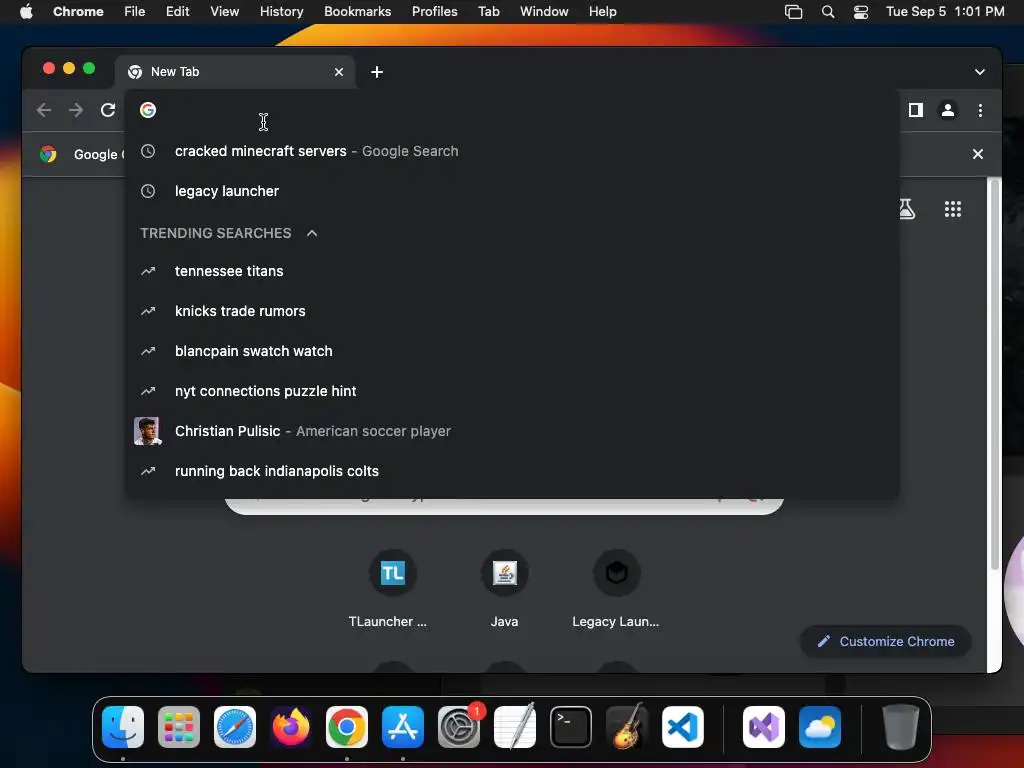Open the Google apps grid icon
Screen dimensions: 1024x768
pyautogui.click(x=953, y=209)
